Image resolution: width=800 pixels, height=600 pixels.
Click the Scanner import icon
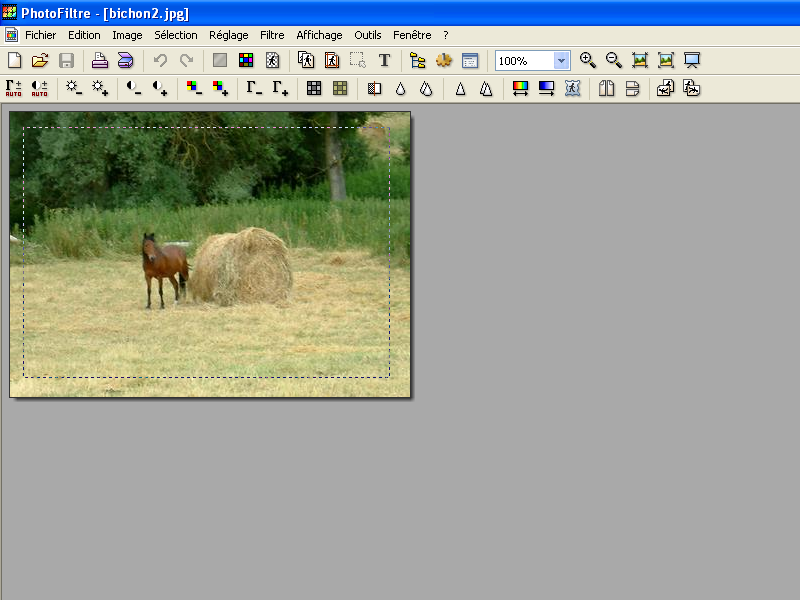click(x=126, y=60)
